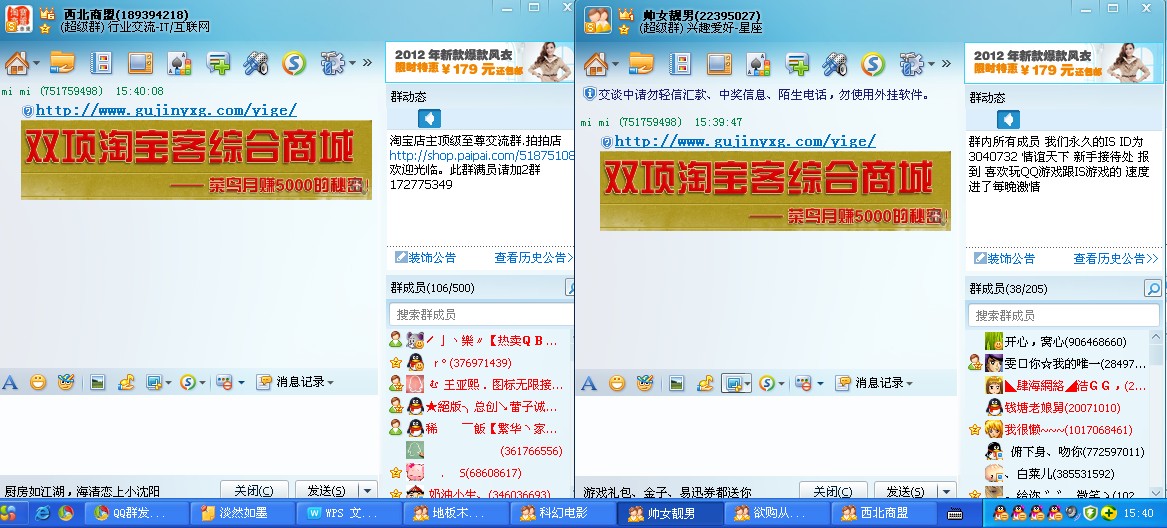Open shared files folder in 帅女靓男 window

click(641, 63)
